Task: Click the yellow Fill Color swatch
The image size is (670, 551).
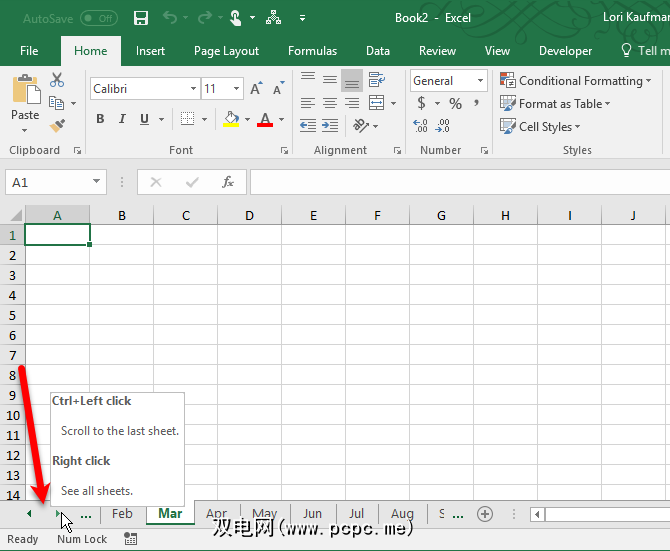Action: tap(232, 119)
